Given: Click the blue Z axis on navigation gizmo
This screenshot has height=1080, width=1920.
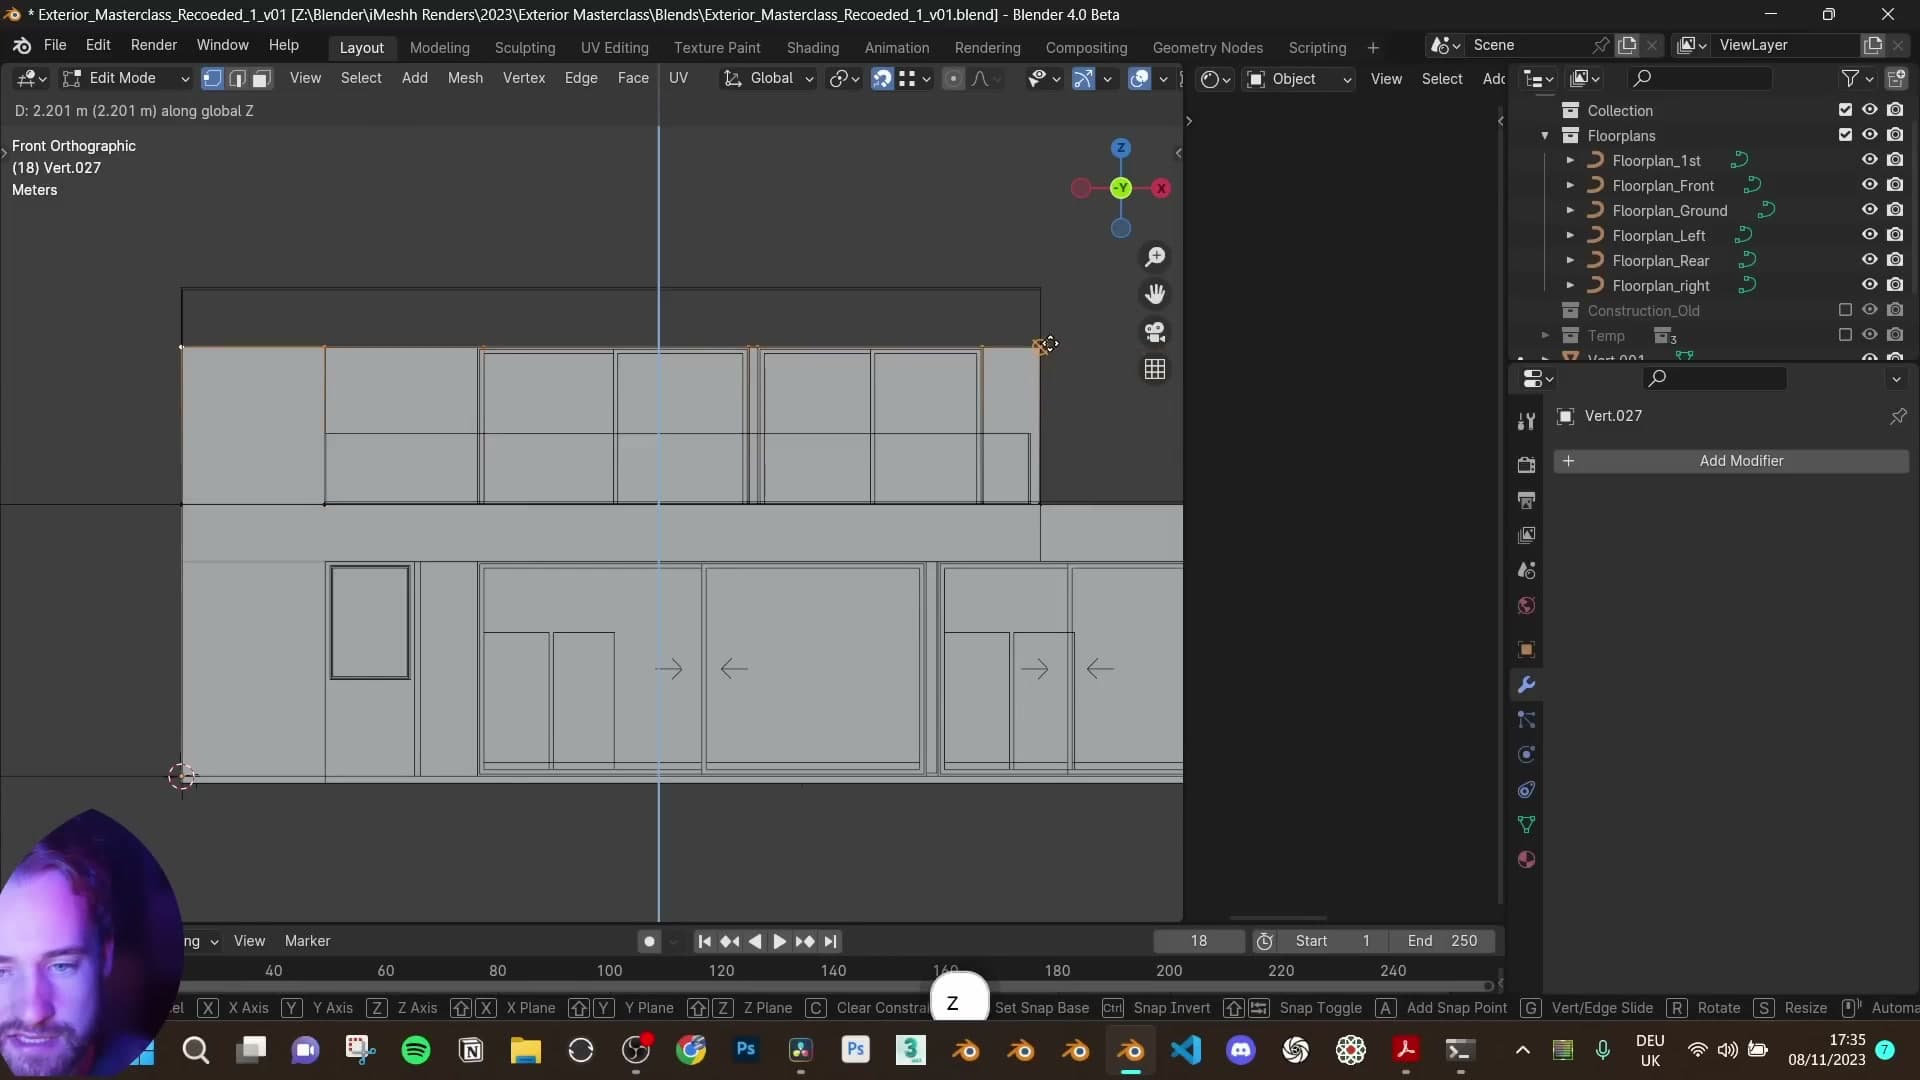Looking at the screenshot, I should click(1121, 148).
